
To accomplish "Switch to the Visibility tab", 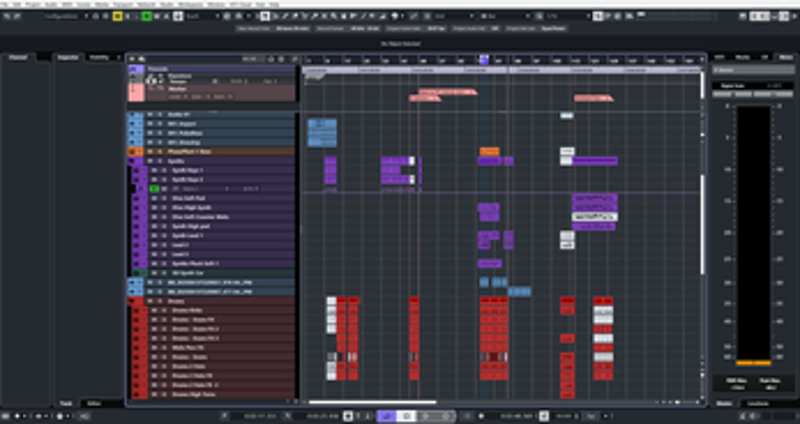I will 101,58.
